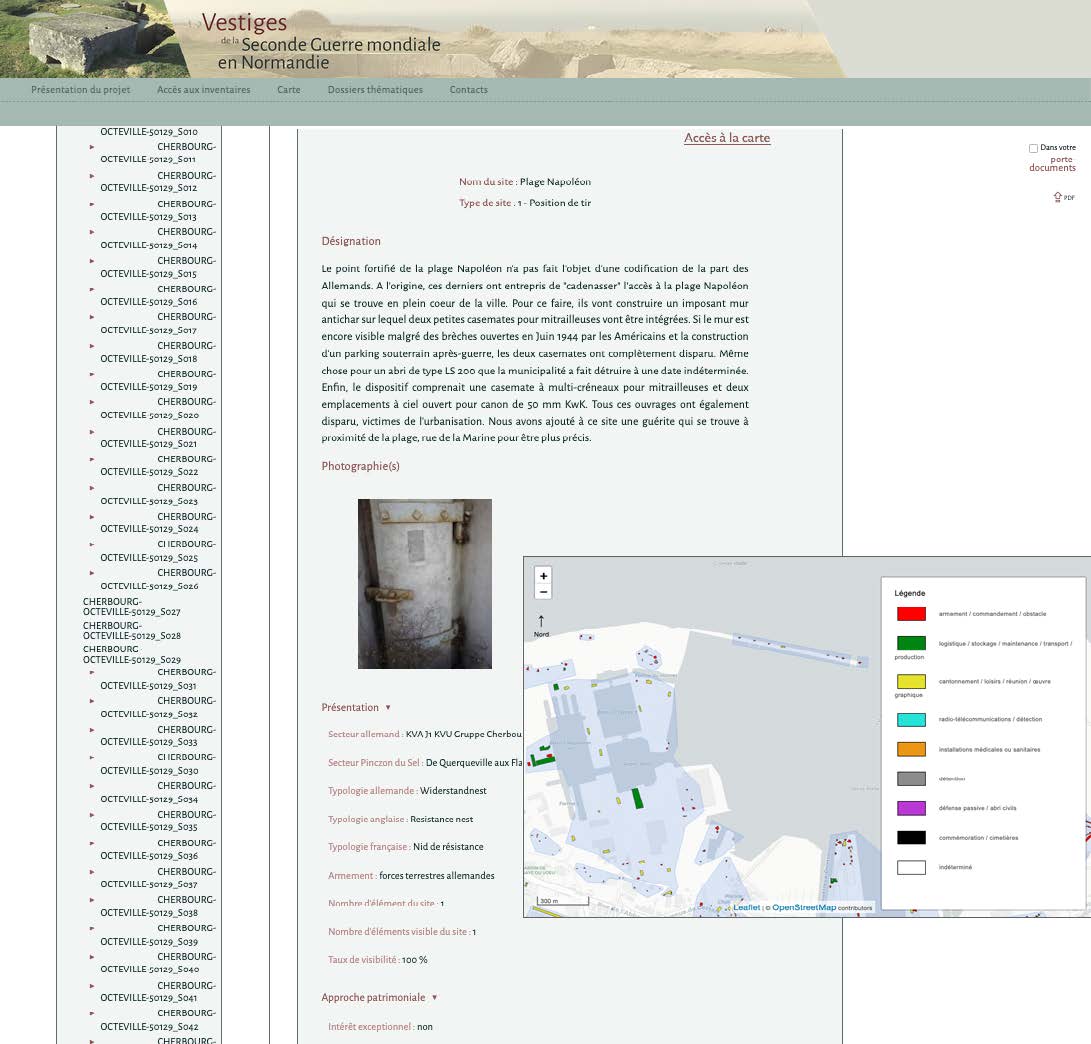Click arrow bullet beside CHERBOURG-OCTEVILLE-50129_S020
This screenshot has height=1044, width=1091.
[92, 402]
